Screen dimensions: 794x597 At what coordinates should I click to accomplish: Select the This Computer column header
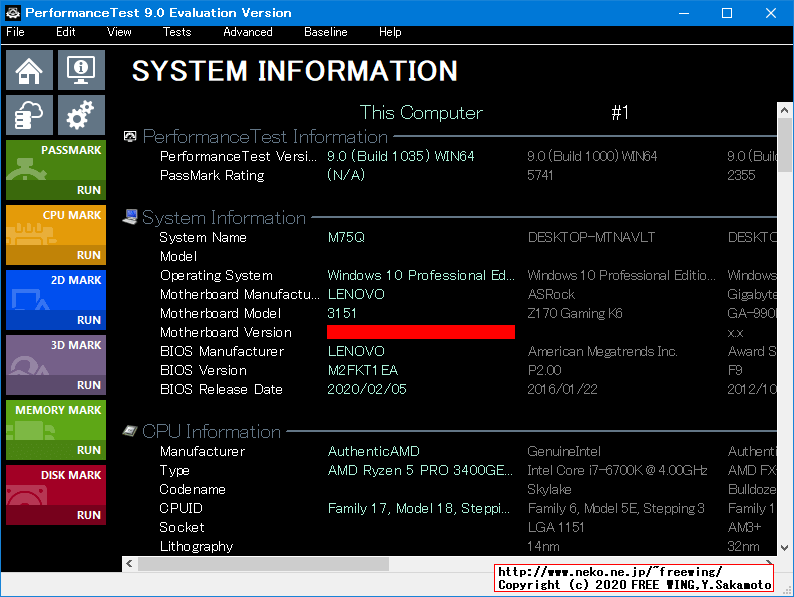pos(421,112)
